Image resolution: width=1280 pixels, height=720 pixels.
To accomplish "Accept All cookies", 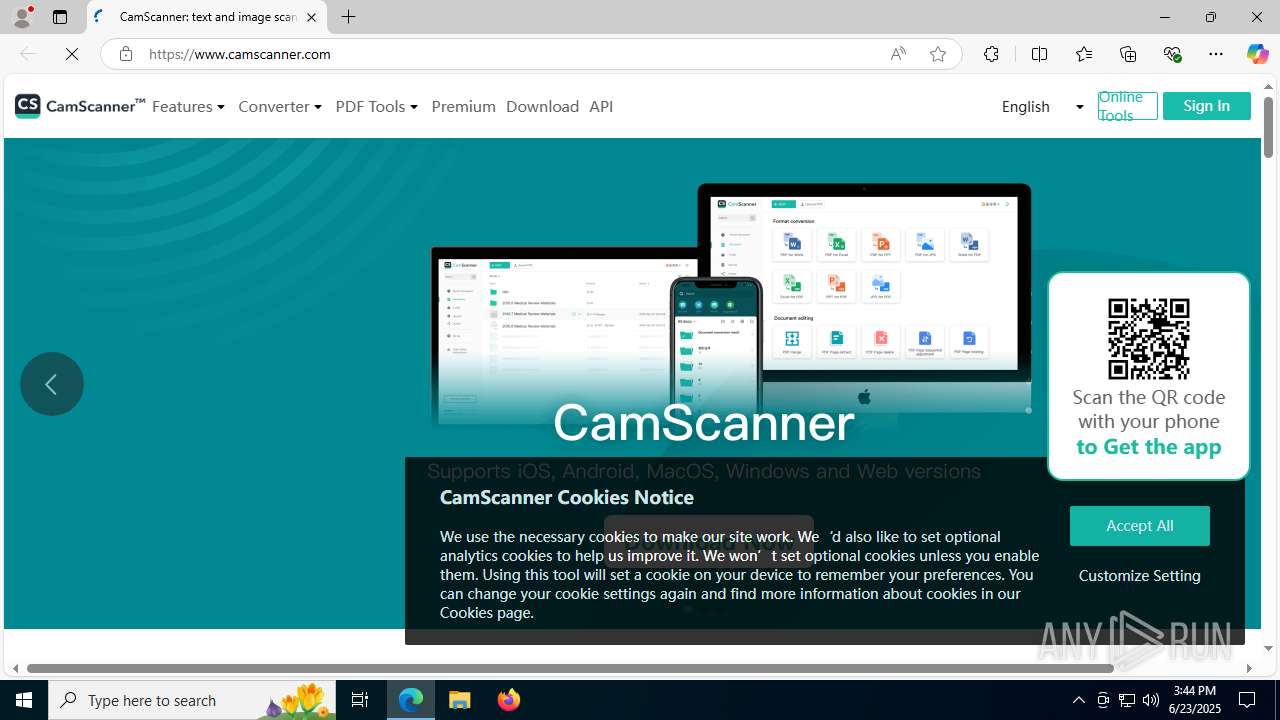I will click(1139, 526).
